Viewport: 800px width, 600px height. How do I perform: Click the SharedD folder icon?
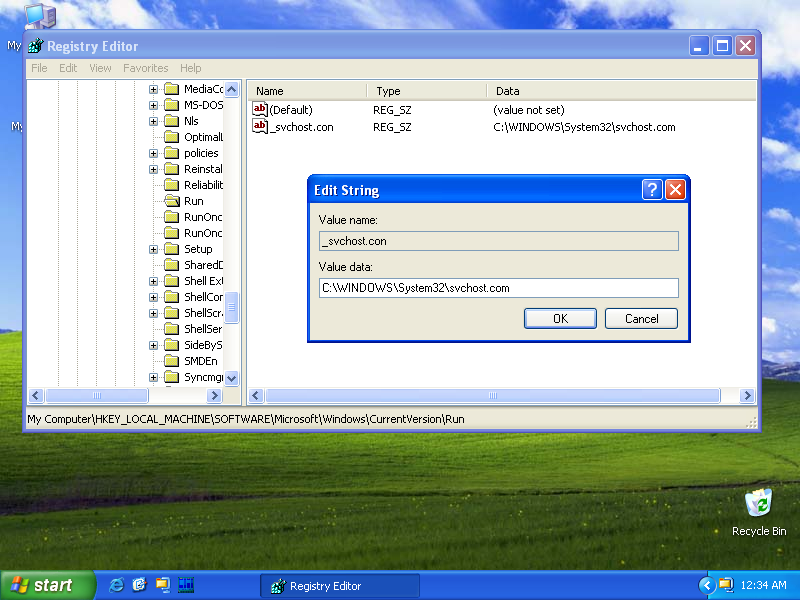pyautogui.click(x=171, y=265)
